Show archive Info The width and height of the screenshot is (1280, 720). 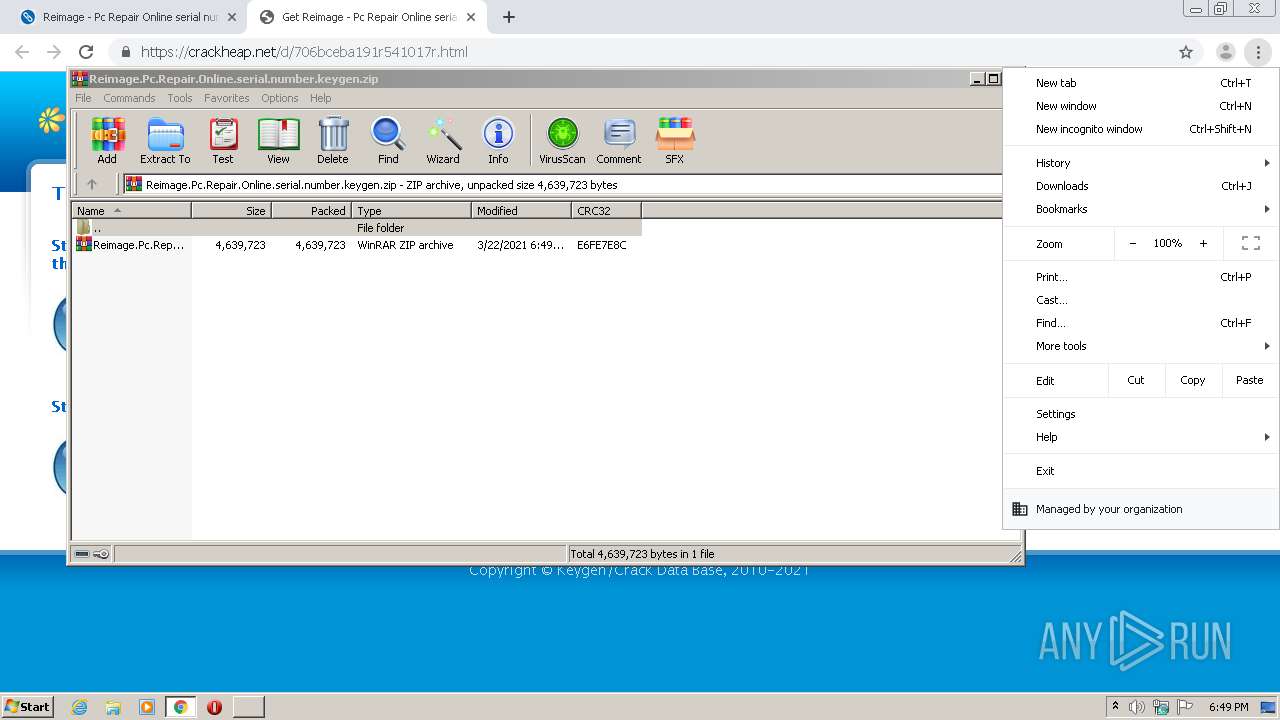(498, 140)
